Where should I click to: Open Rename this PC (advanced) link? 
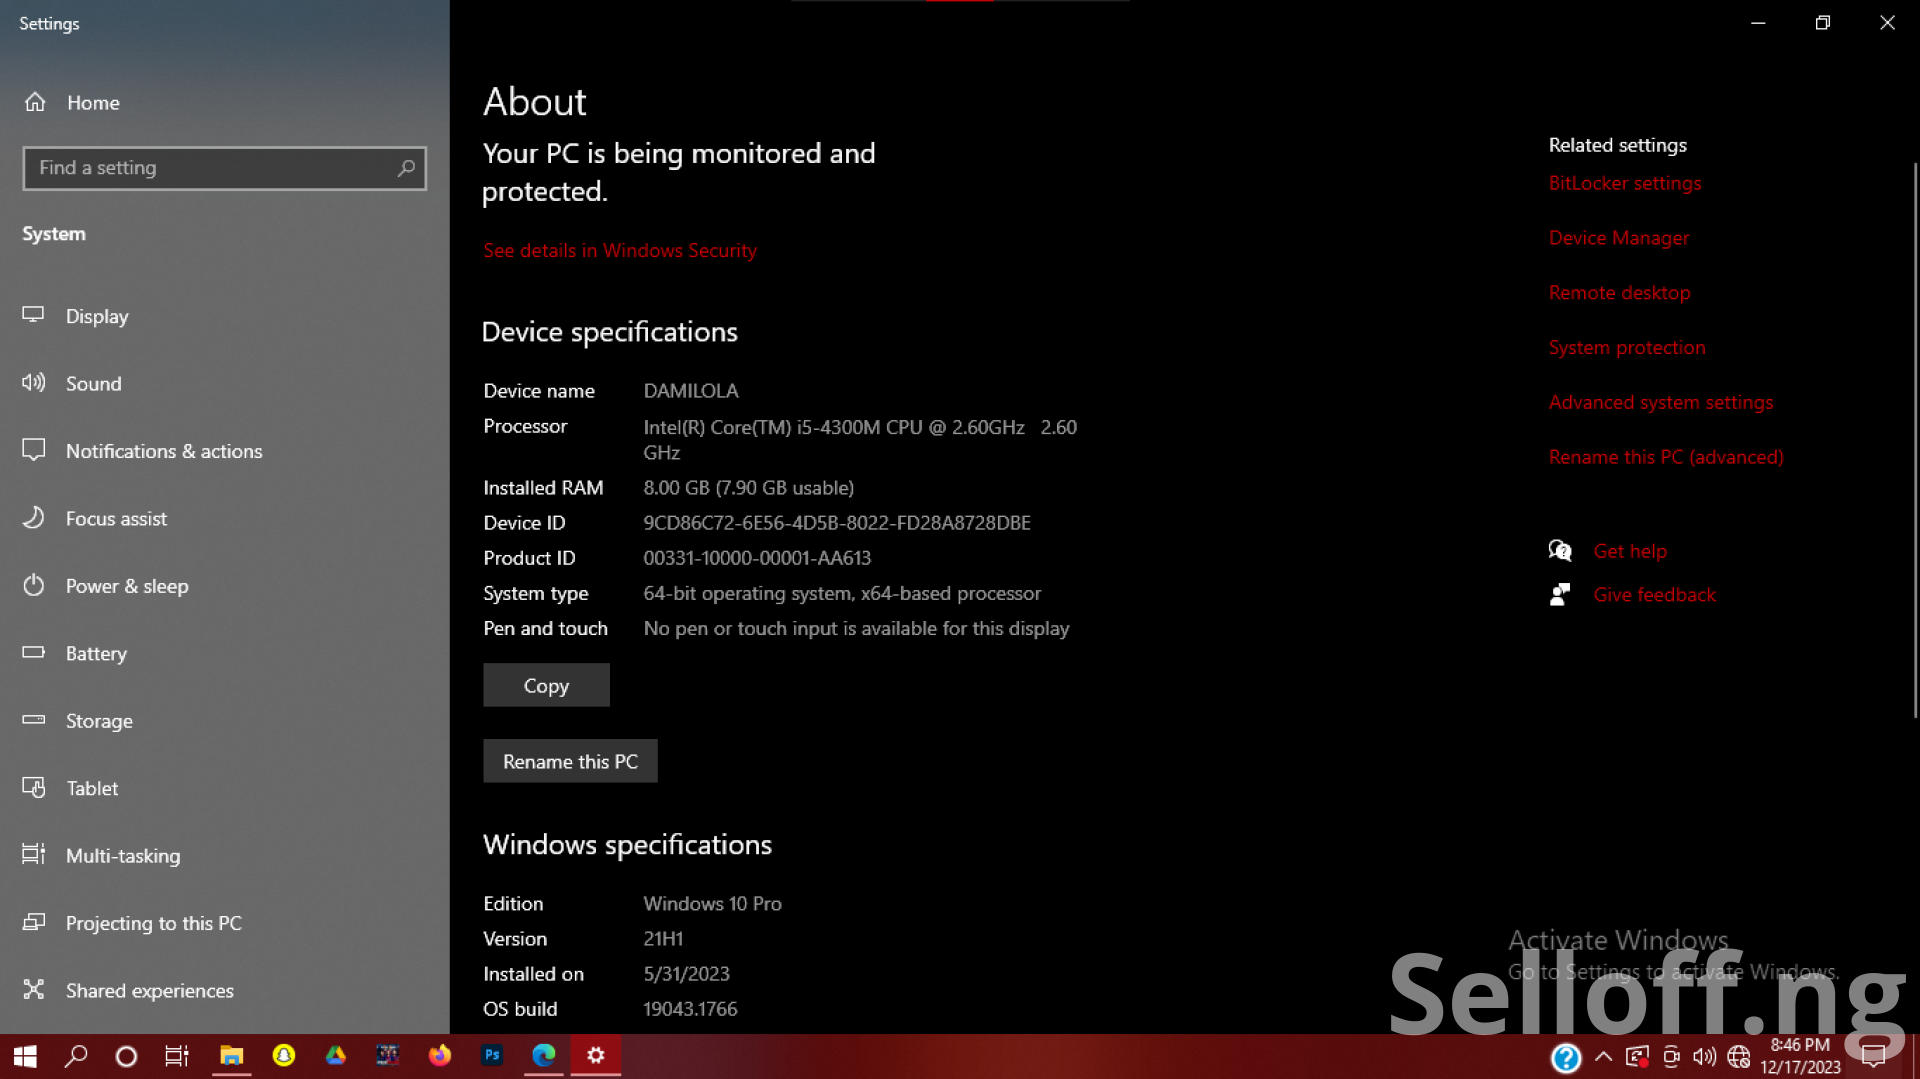coord(1666,457)
